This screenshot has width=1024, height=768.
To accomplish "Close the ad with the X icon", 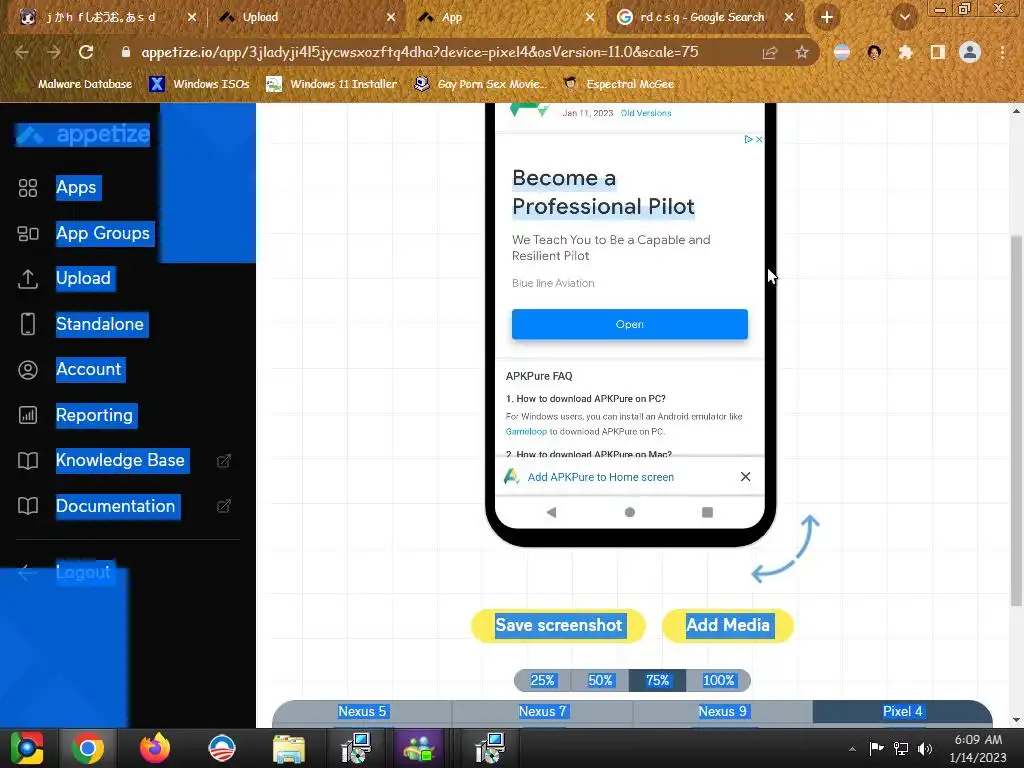I will pos(759,139).
